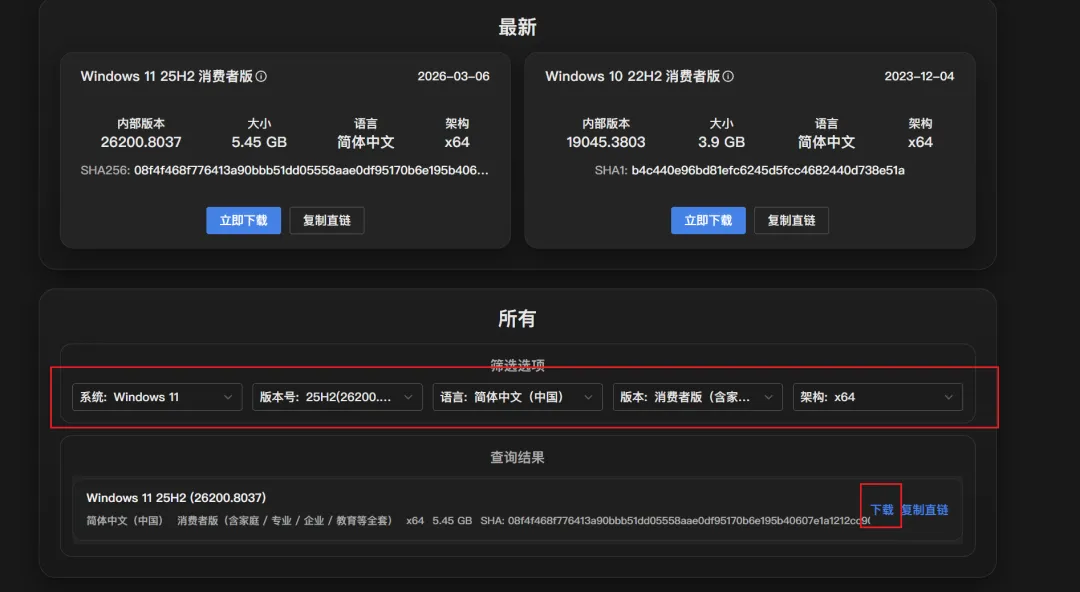
Task: Click the SHA hash in query result row
Action: 689,520
